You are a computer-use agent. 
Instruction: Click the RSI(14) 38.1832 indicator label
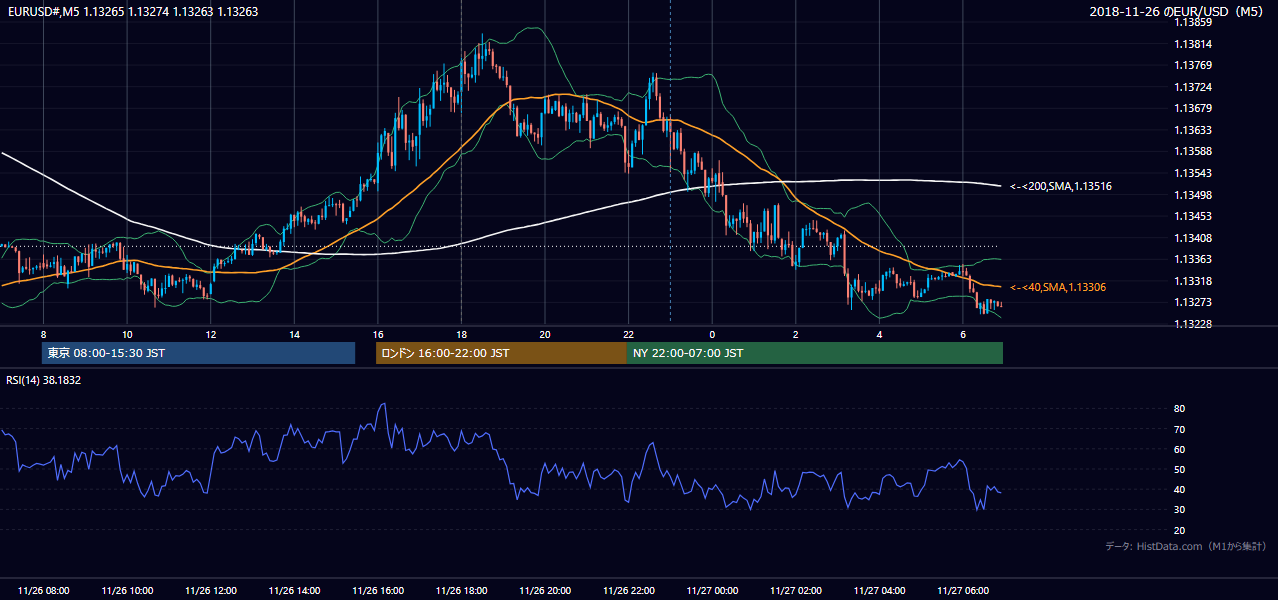[x=43, y=380]
